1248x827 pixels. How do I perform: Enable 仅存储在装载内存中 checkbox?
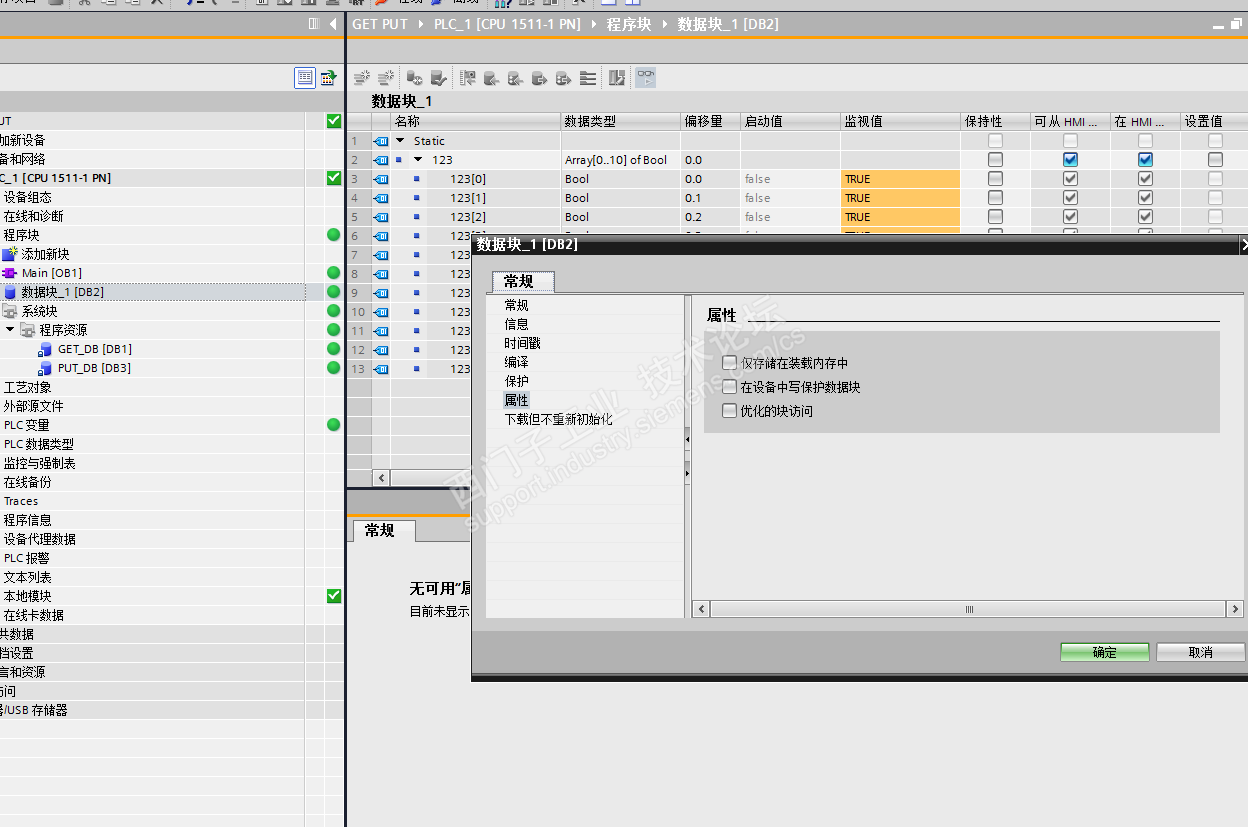pos(729,363)
